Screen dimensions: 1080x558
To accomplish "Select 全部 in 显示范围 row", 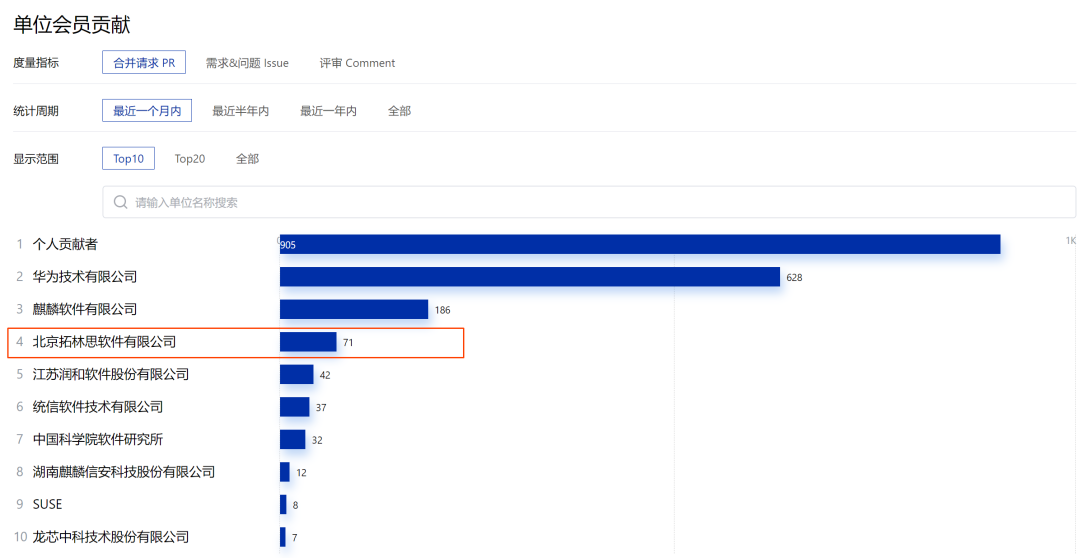I will 247,158.
